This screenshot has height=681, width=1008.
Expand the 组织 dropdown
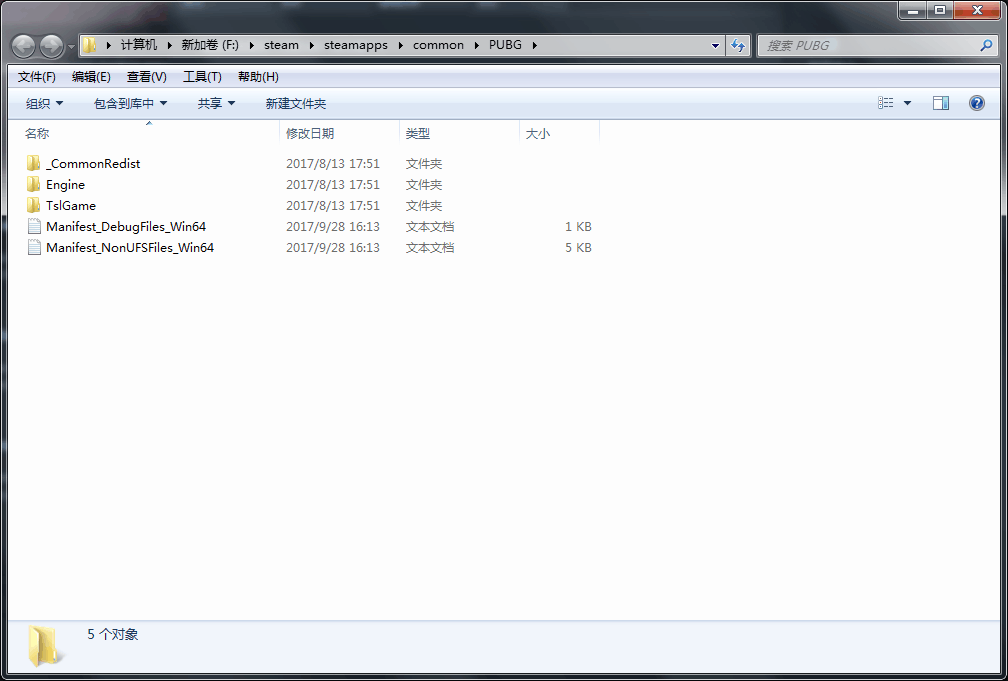44,104
